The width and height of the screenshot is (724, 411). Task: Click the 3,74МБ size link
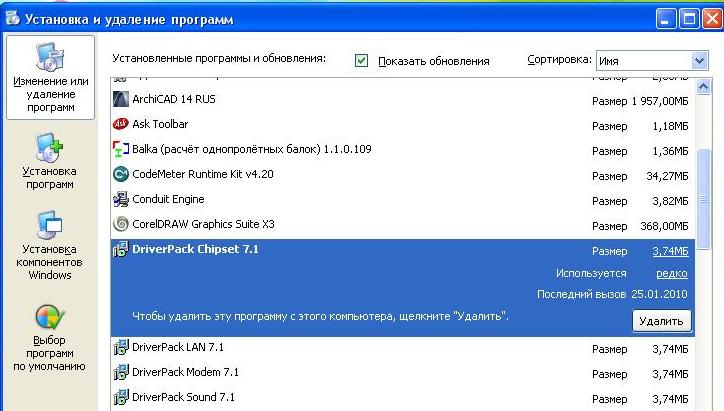669,251
